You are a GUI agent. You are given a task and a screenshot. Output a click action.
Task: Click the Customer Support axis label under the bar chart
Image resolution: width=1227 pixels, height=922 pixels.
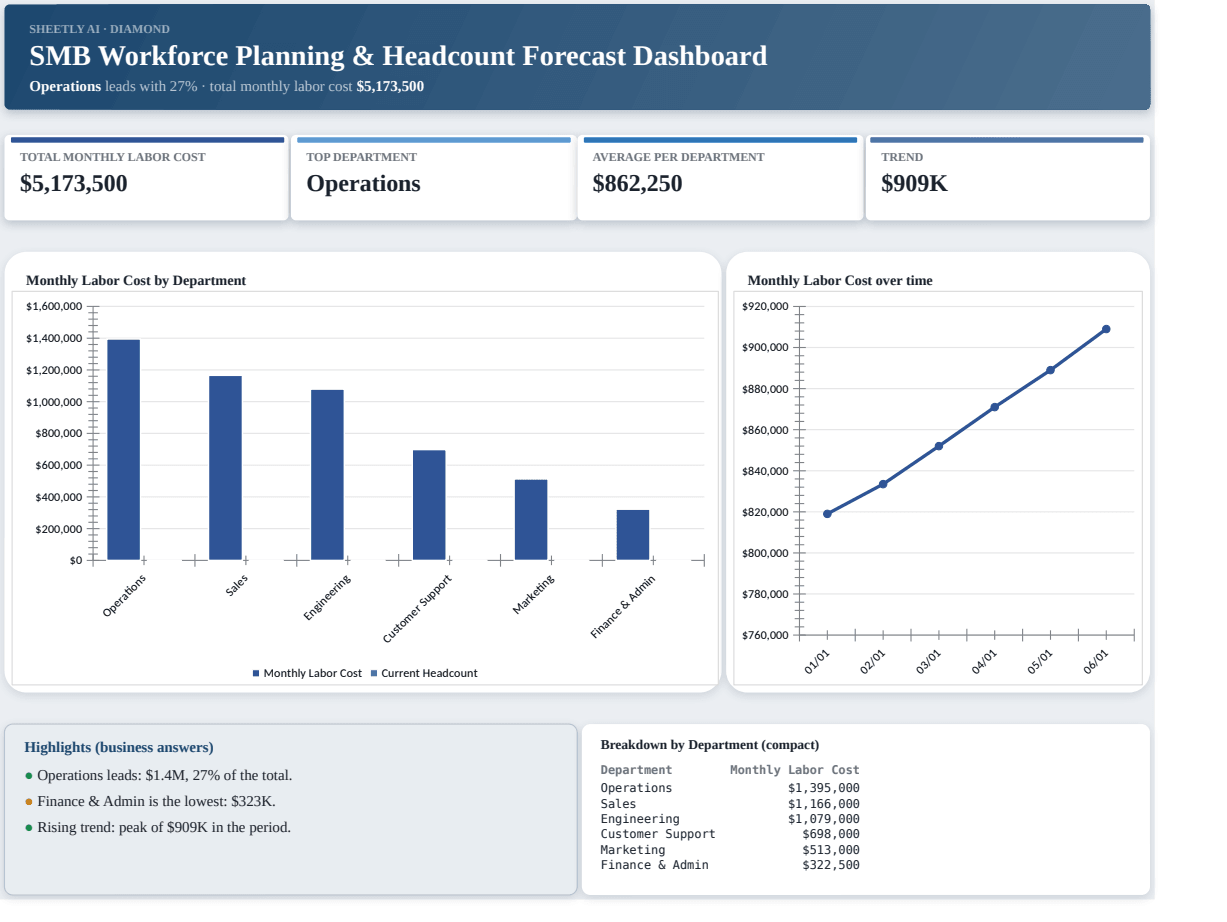(417, 609)
